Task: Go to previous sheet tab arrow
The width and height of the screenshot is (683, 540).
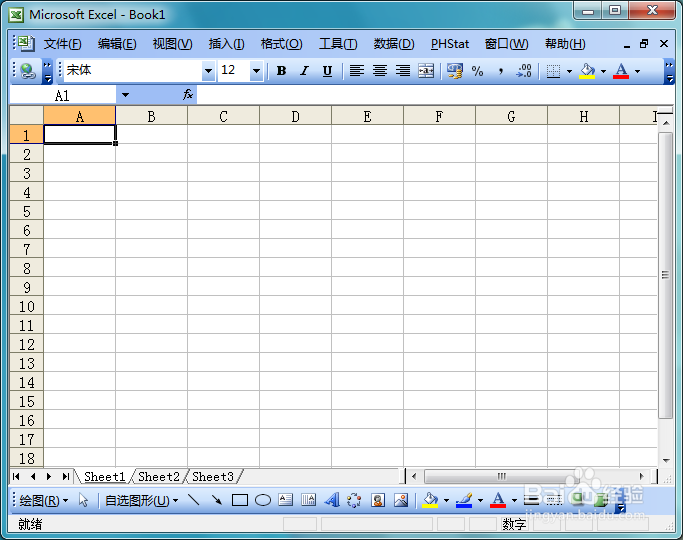Action: tap(33, 476)
